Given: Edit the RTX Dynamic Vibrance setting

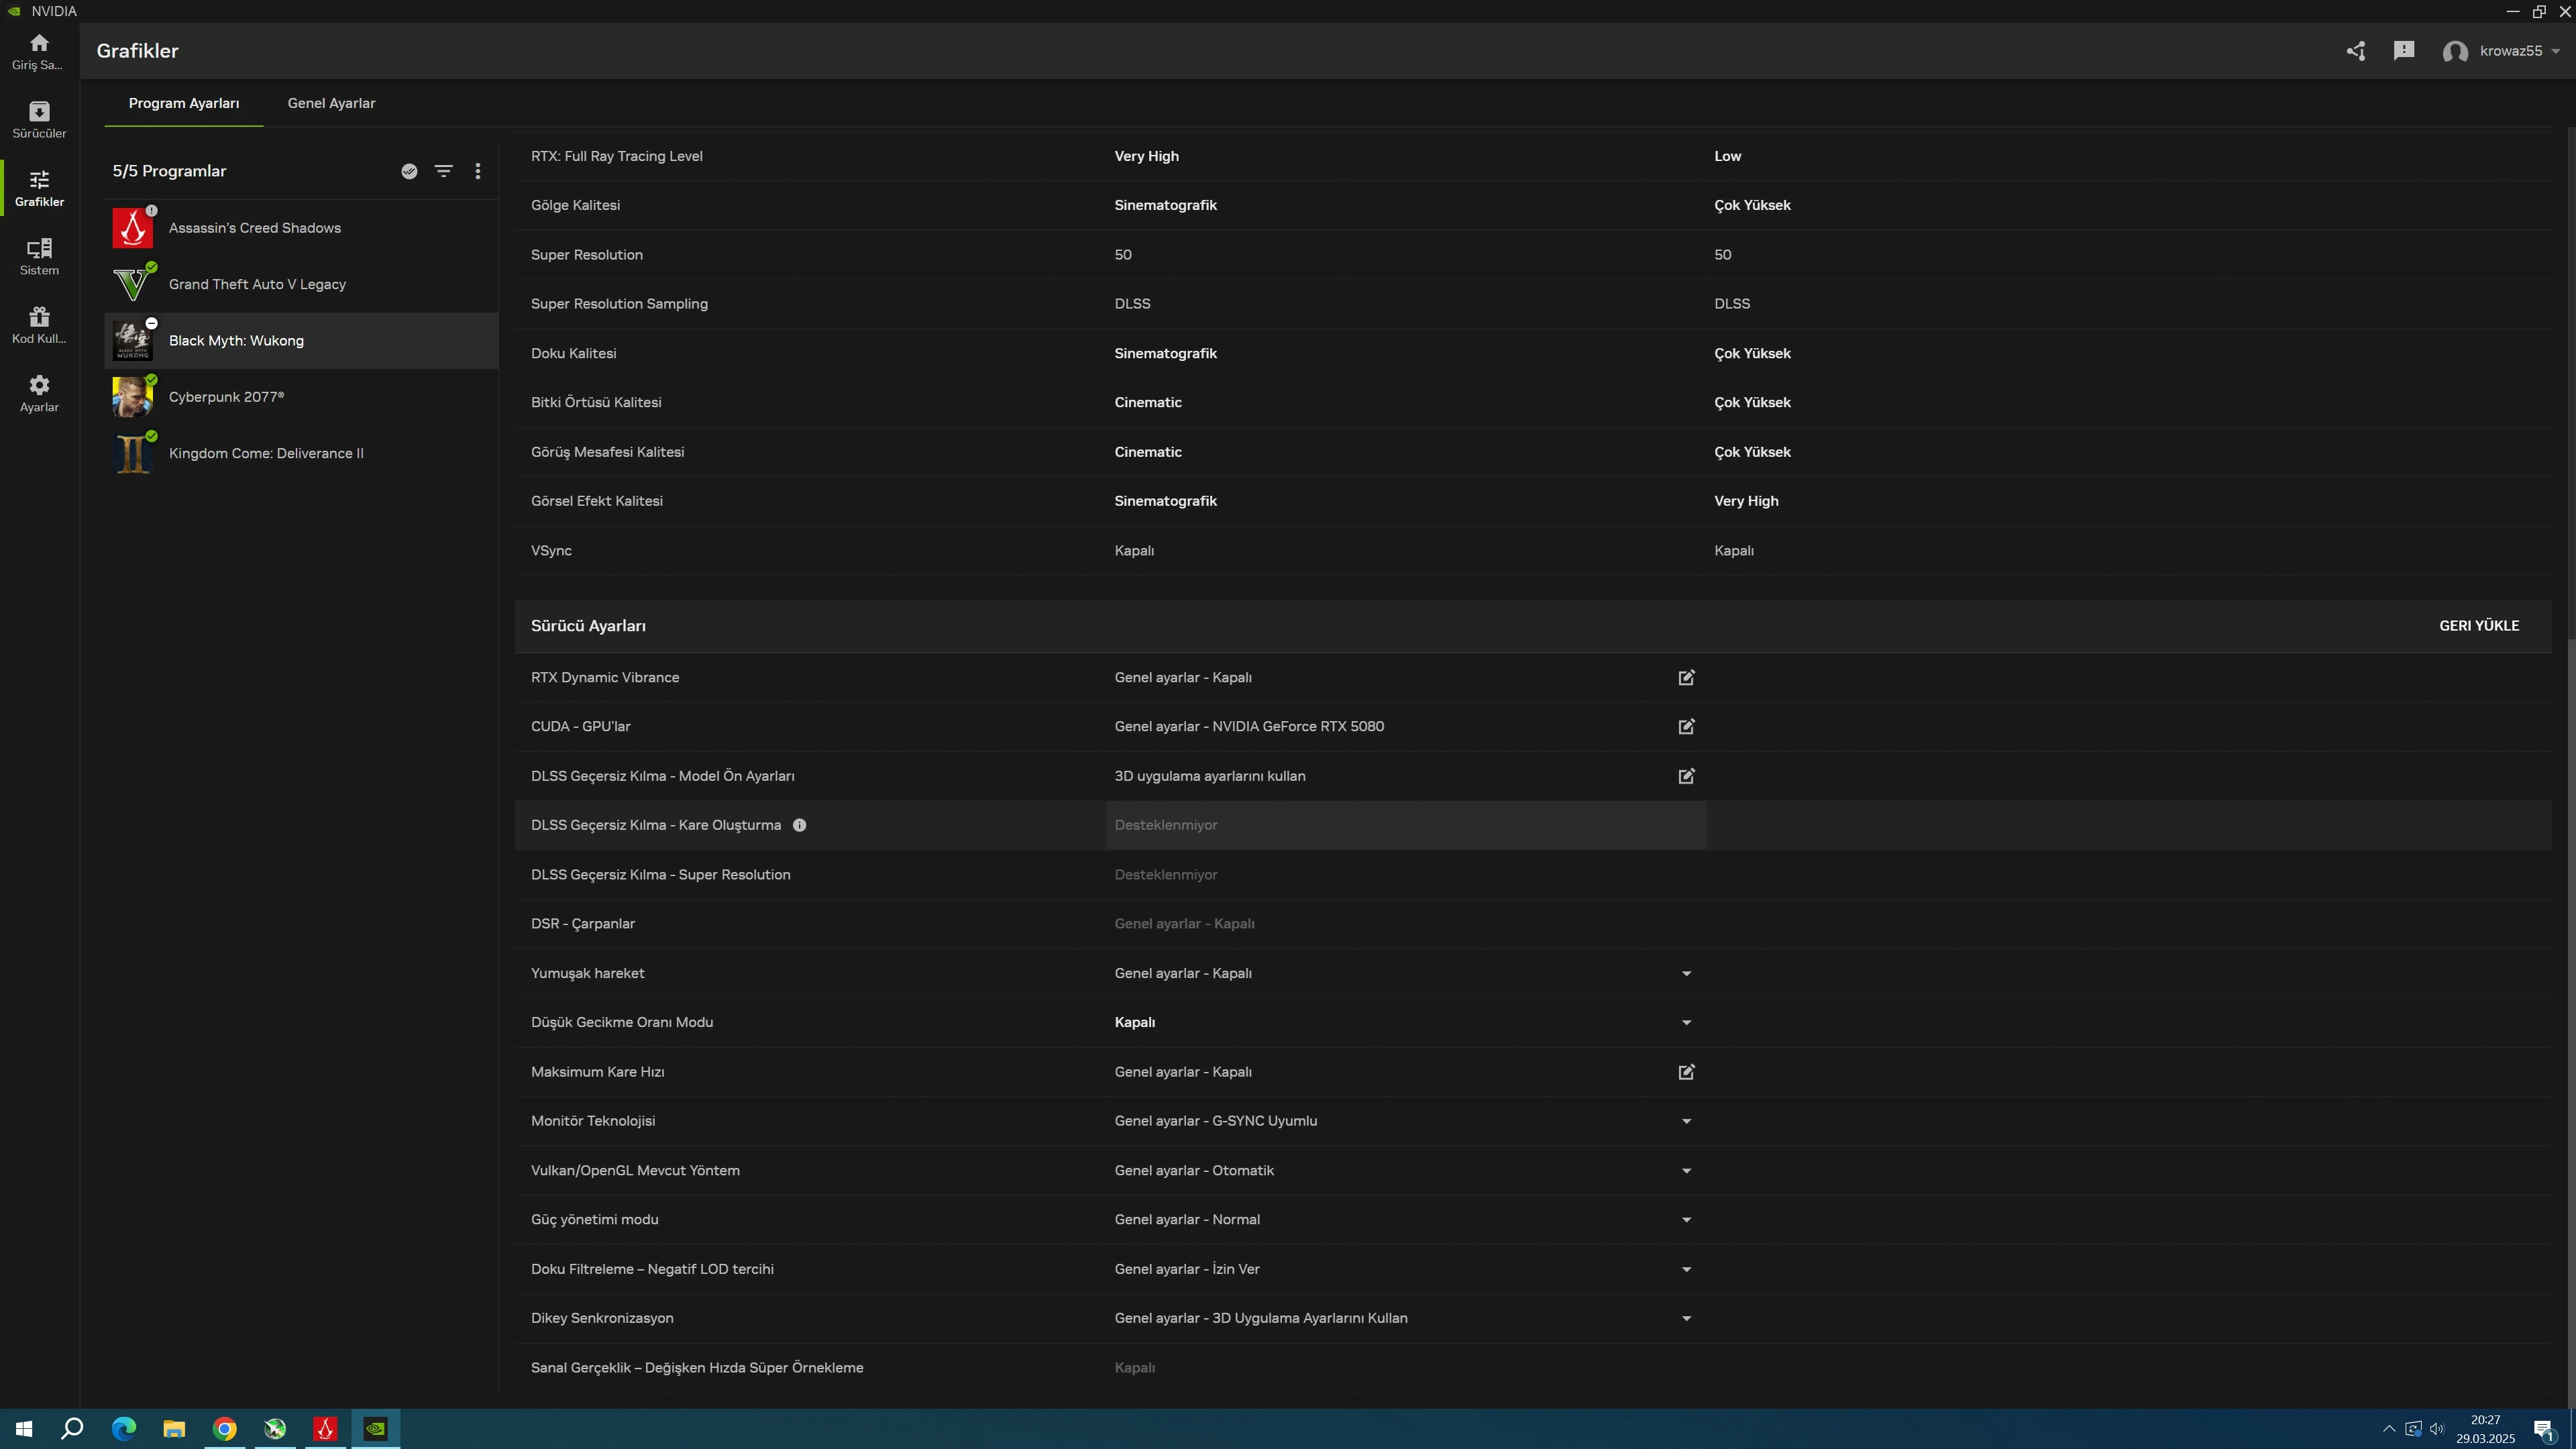Looking at the screenshot, I should (x=1686, y=678).
